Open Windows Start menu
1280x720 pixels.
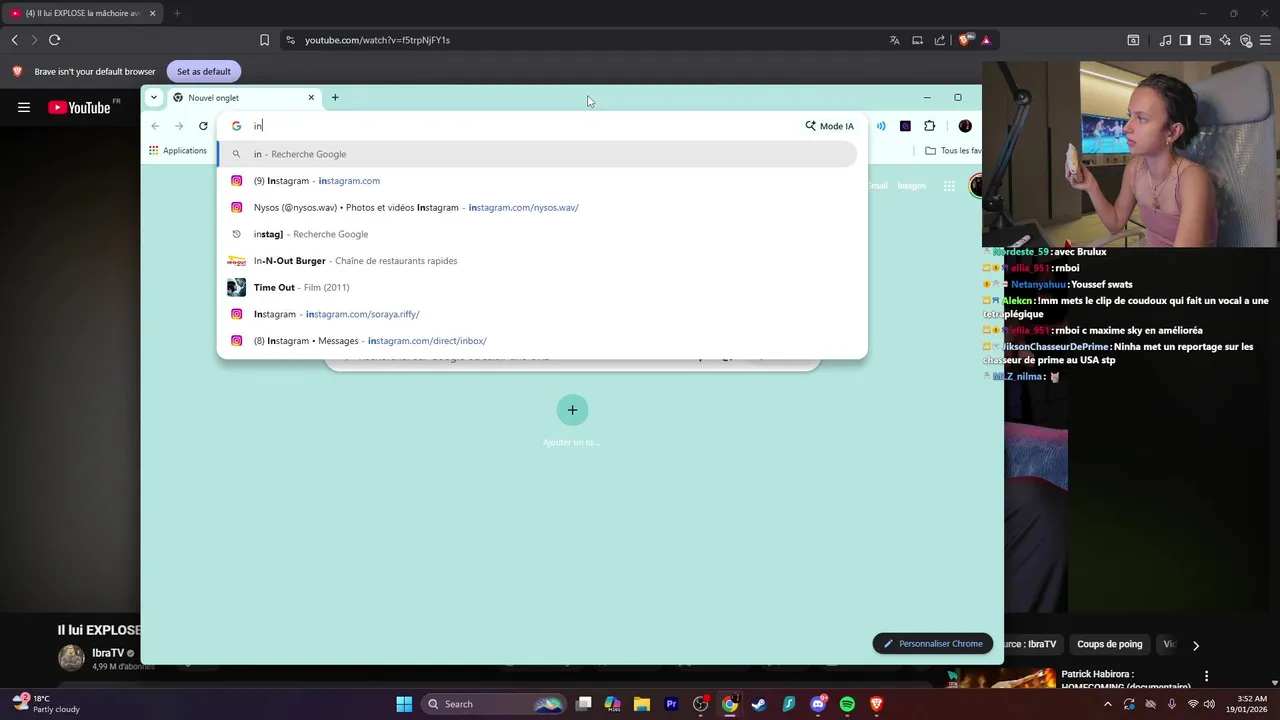(x=404, y=704)
